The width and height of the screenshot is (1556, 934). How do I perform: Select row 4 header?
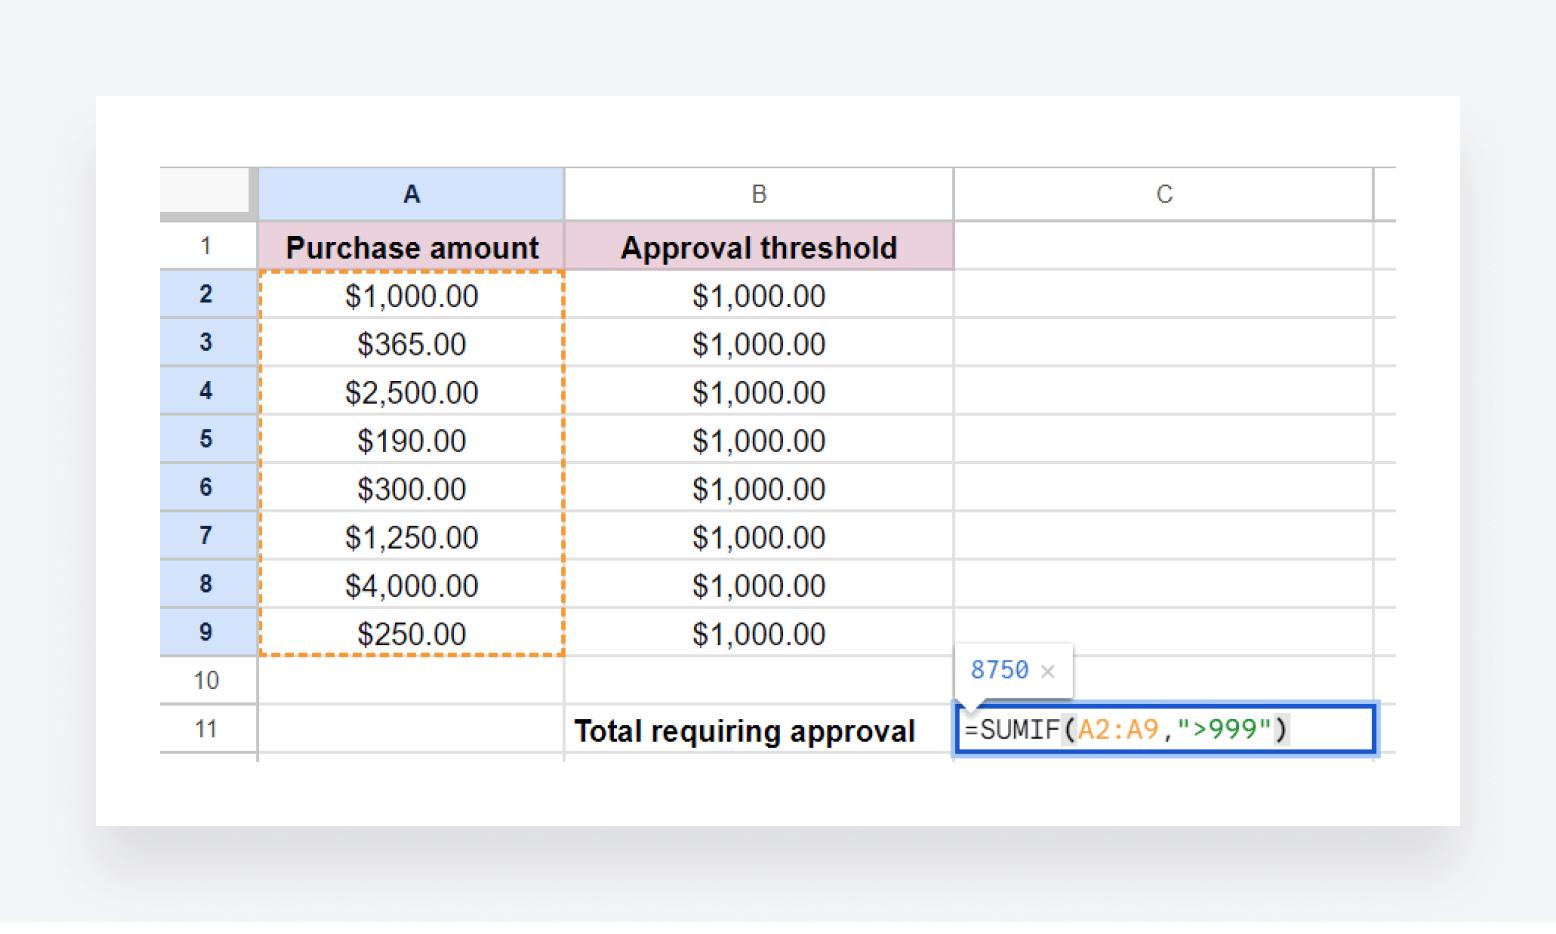pyautogui.click(x=206, y=391)
